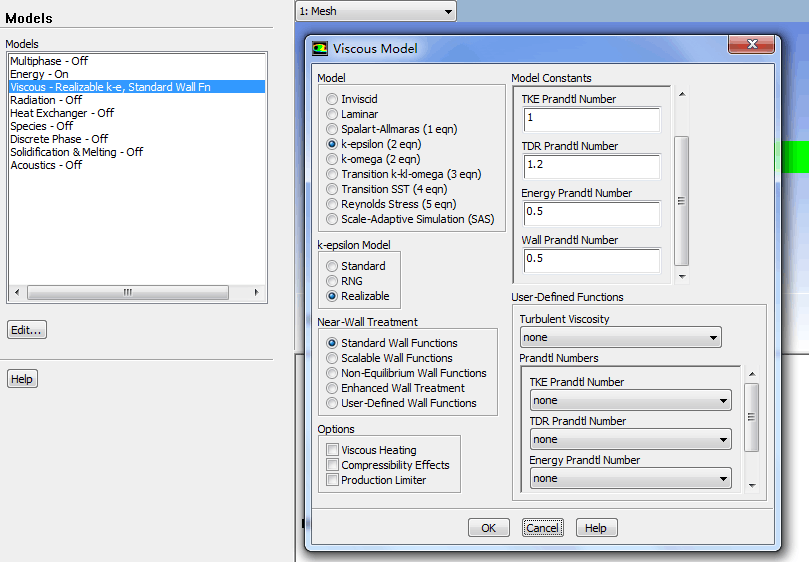Choose the k-omega (2 eqn) model
Screen dimensions: 809x562
pos(332,159)
